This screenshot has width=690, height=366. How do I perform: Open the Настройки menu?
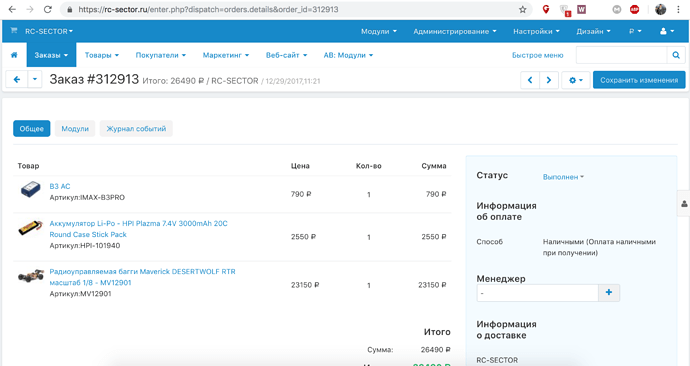tap(536, 31)
